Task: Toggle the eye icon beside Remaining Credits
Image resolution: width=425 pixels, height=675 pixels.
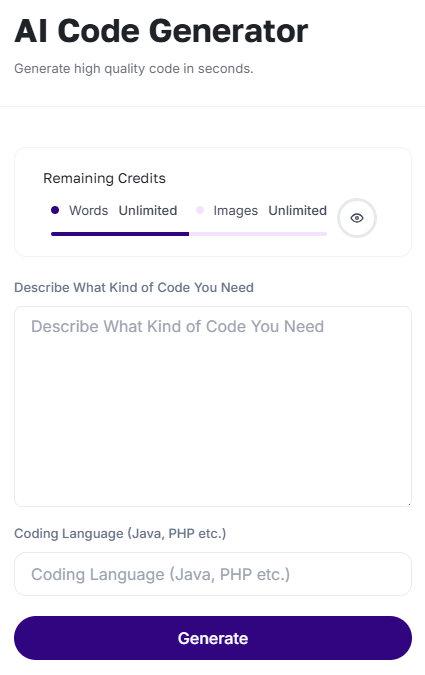Action: point(357,218)
